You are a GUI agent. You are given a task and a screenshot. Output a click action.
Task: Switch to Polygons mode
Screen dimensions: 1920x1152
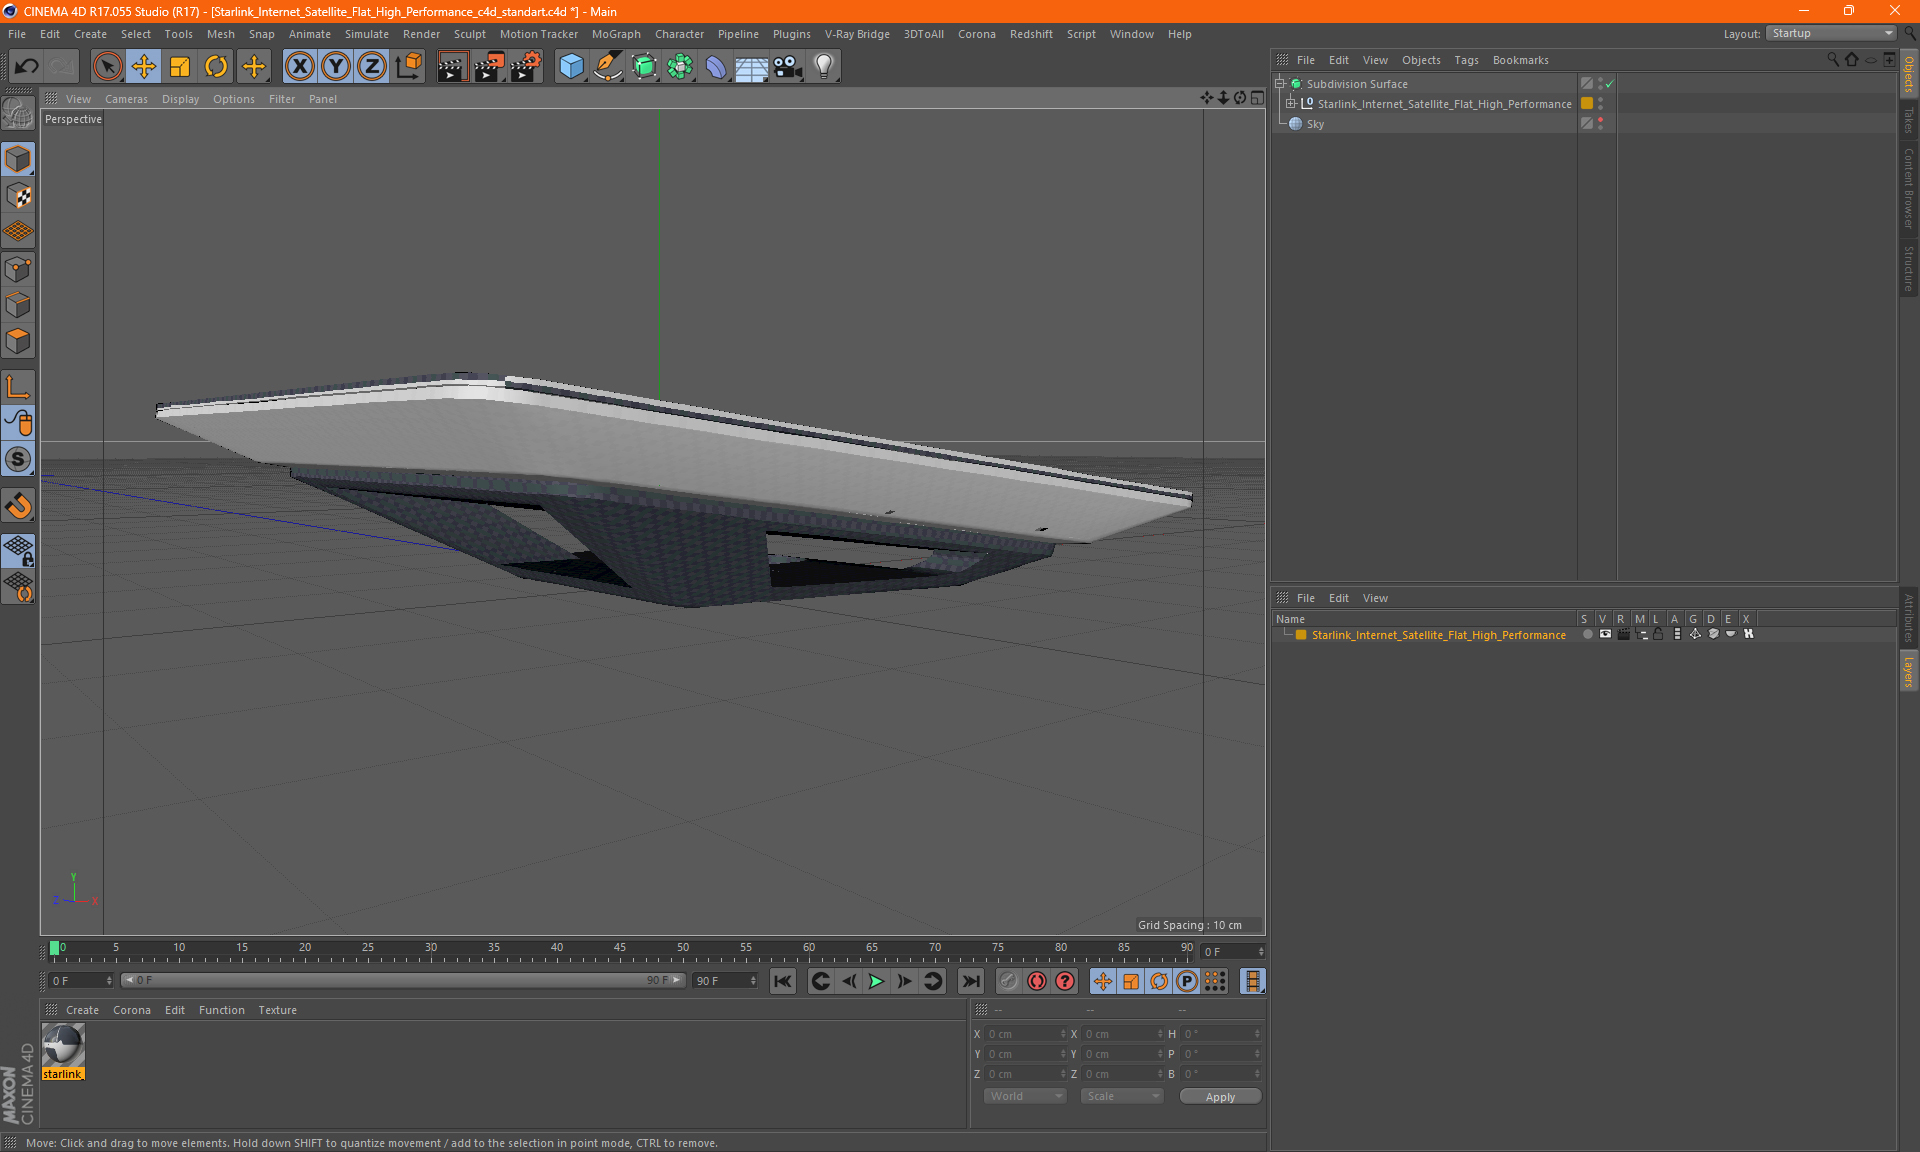tap(18, 341)
